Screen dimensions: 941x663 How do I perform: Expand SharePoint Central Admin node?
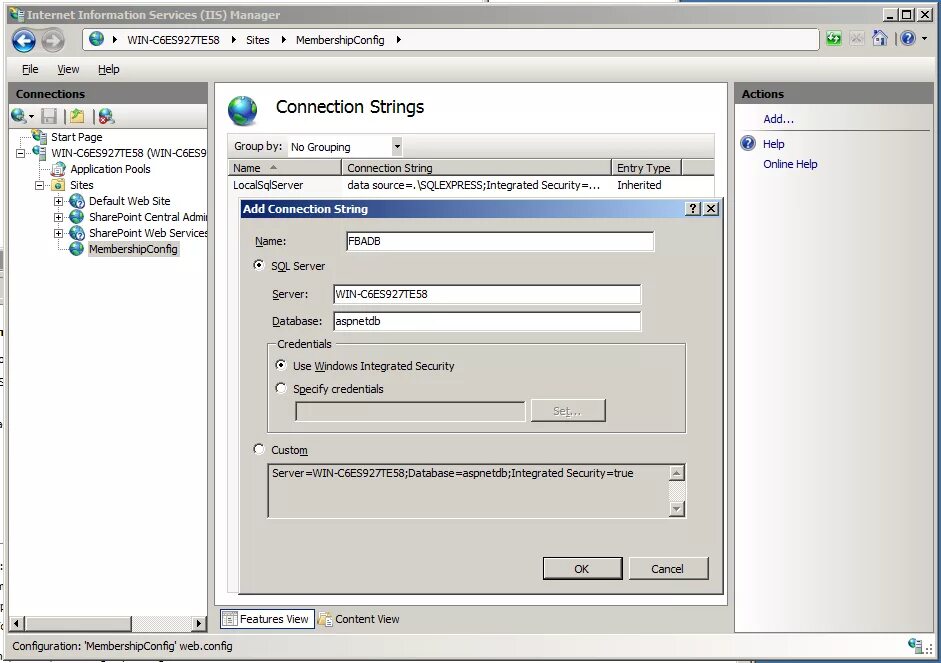pos(58,217)
